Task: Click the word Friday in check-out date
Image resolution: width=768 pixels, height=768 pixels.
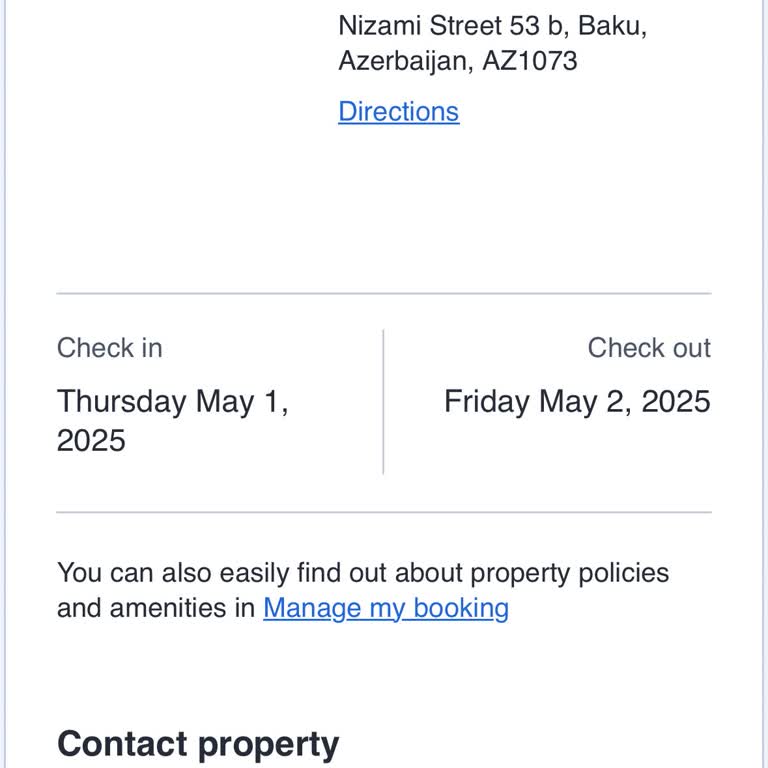Action: [487, 402]
